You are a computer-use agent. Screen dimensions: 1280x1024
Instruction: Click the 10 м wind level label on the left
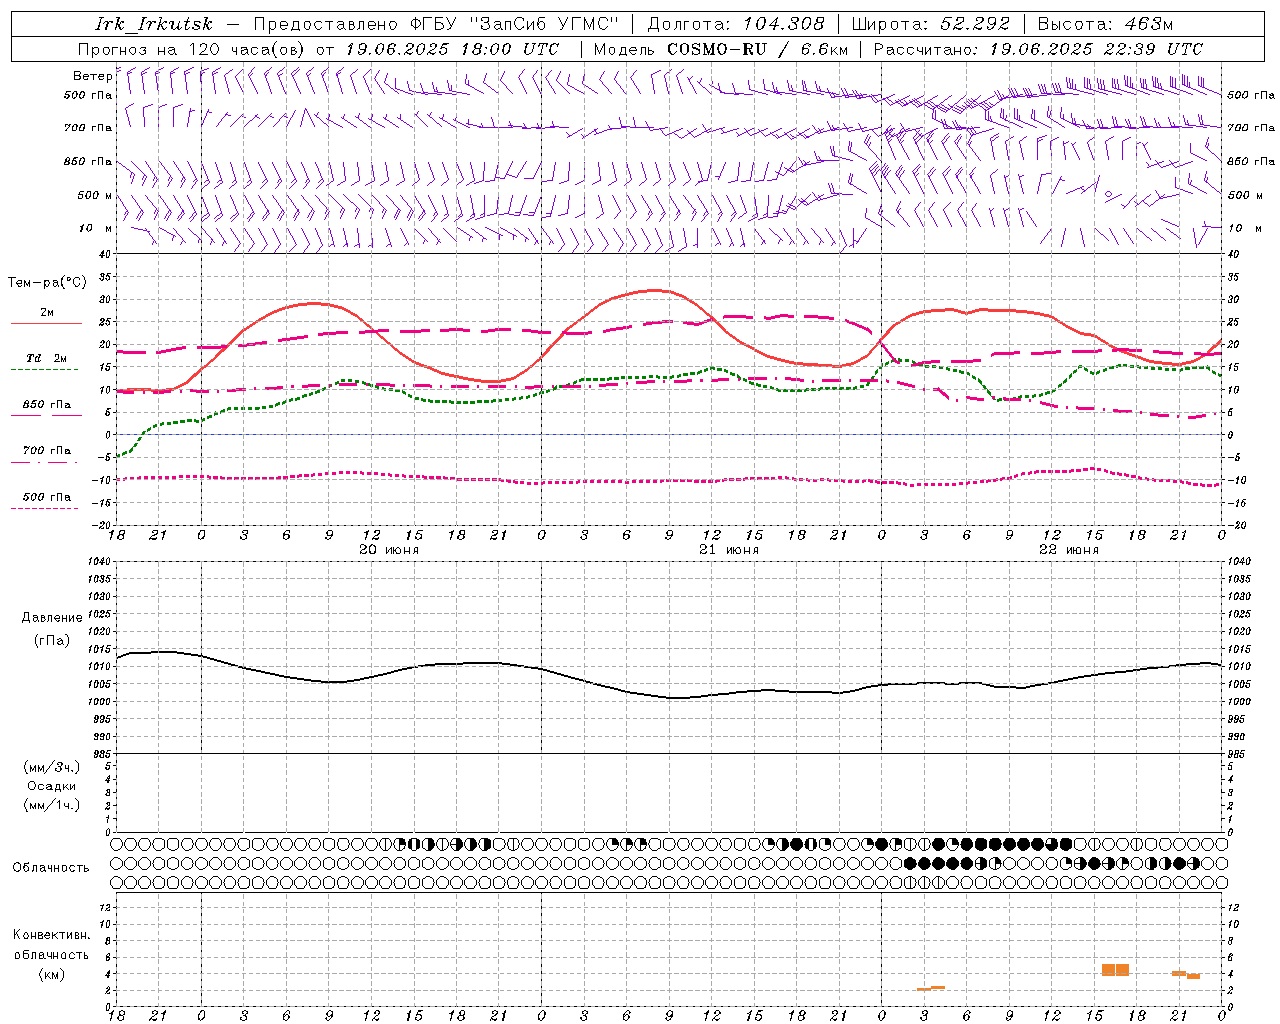point(95,228)
